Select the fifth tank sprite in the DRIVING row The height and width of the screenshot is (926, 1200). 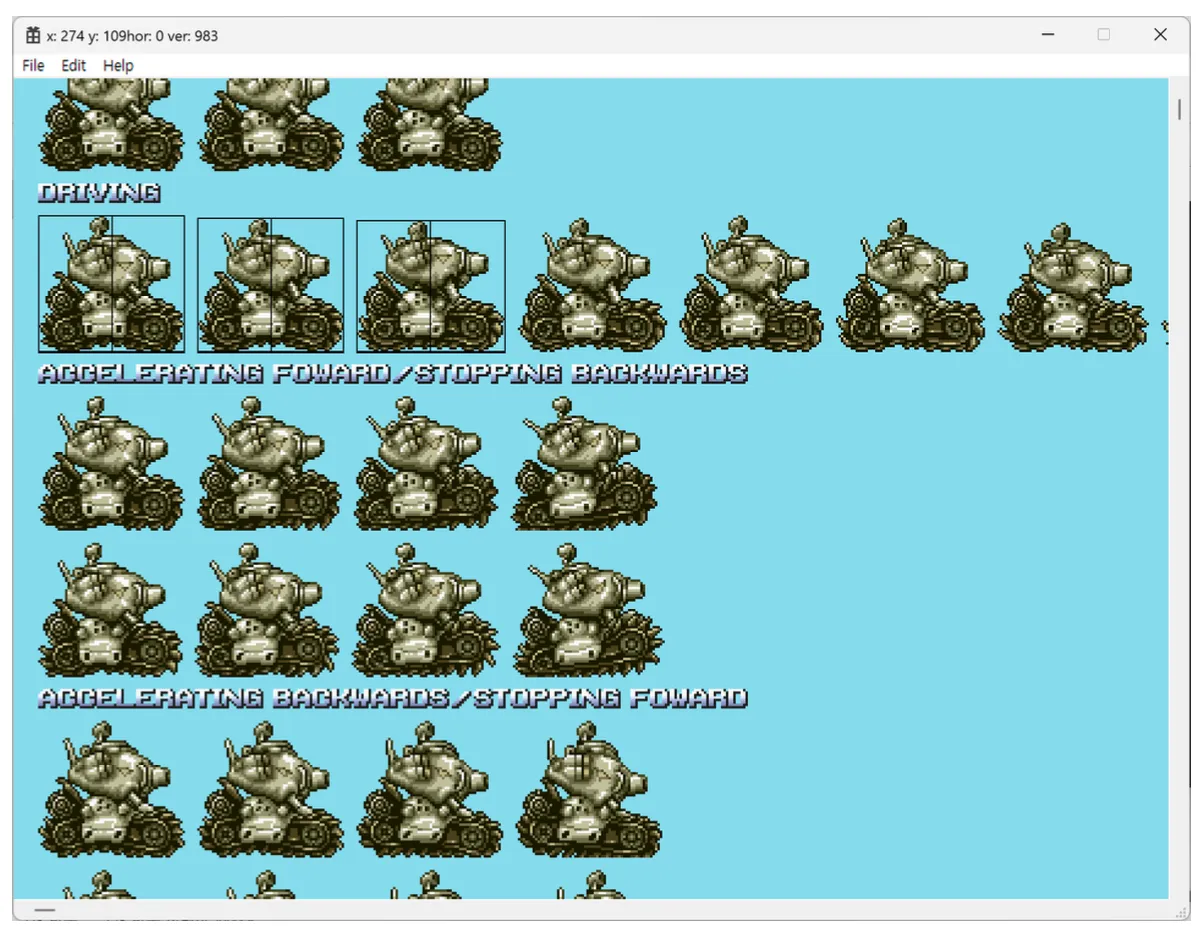tap(752, 283)
